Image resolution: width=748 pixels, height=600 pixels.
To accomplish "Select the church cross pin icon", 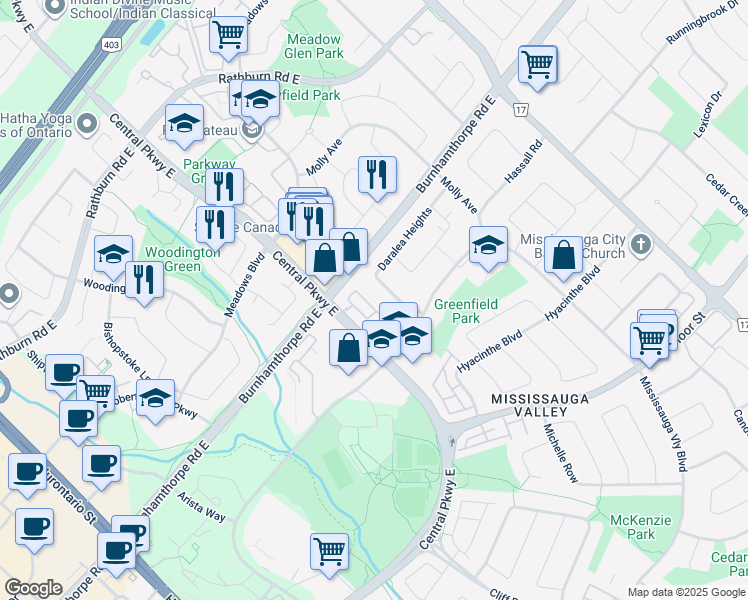I will coord(641,245).
